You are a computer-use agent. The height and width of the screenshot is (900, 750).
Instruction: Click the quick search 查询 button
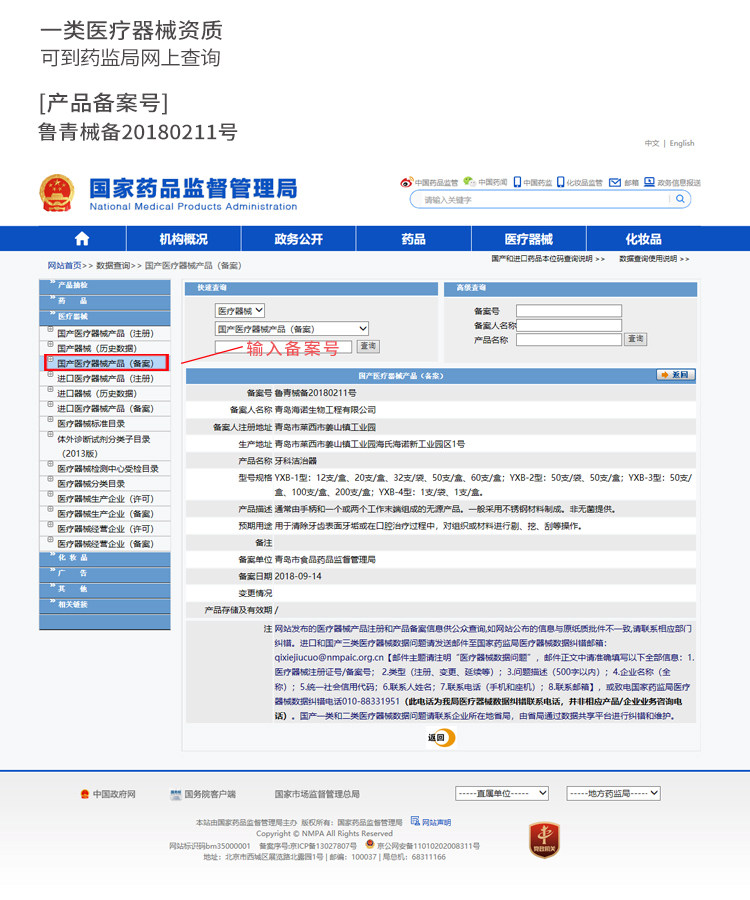tap(368, 346)
